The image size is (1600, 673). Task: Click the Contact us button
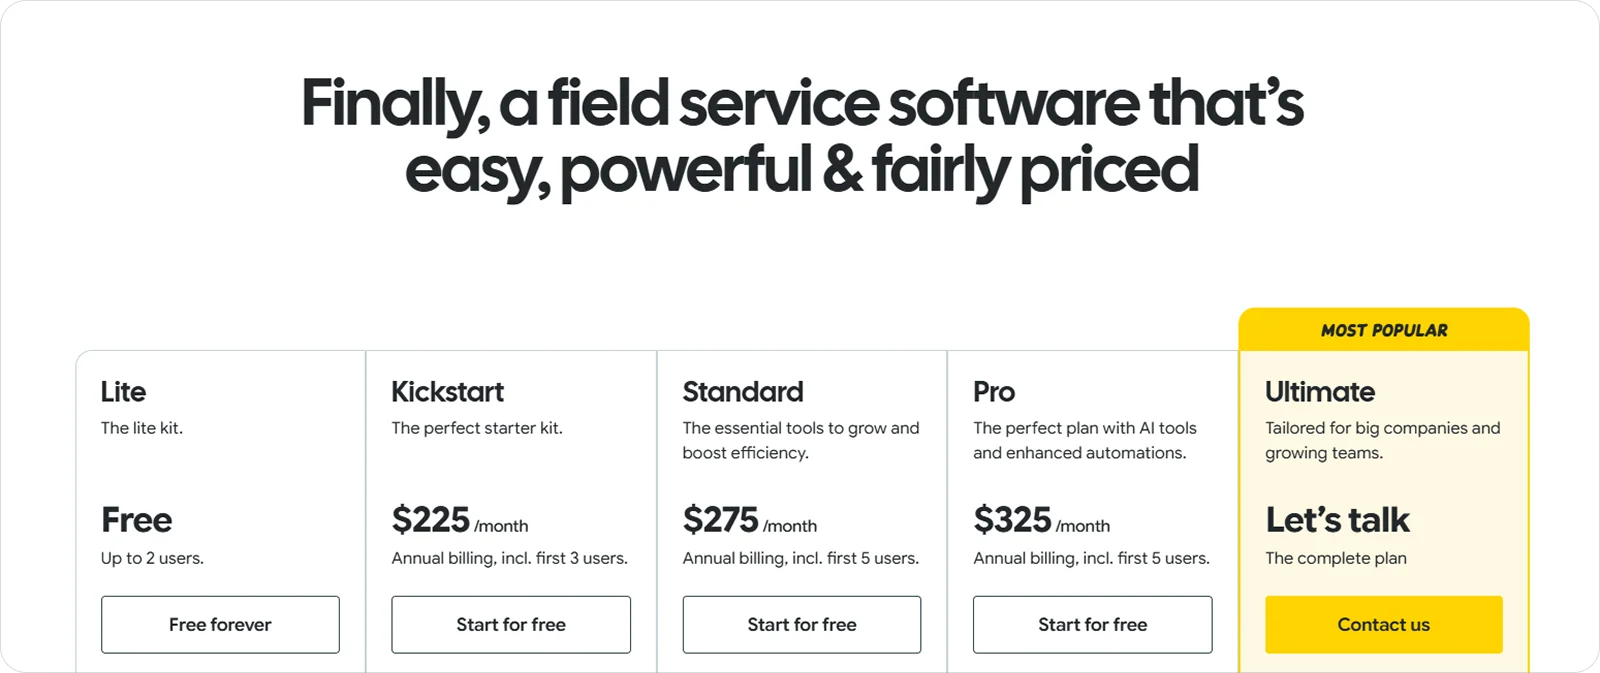(x=1384, y=624)
